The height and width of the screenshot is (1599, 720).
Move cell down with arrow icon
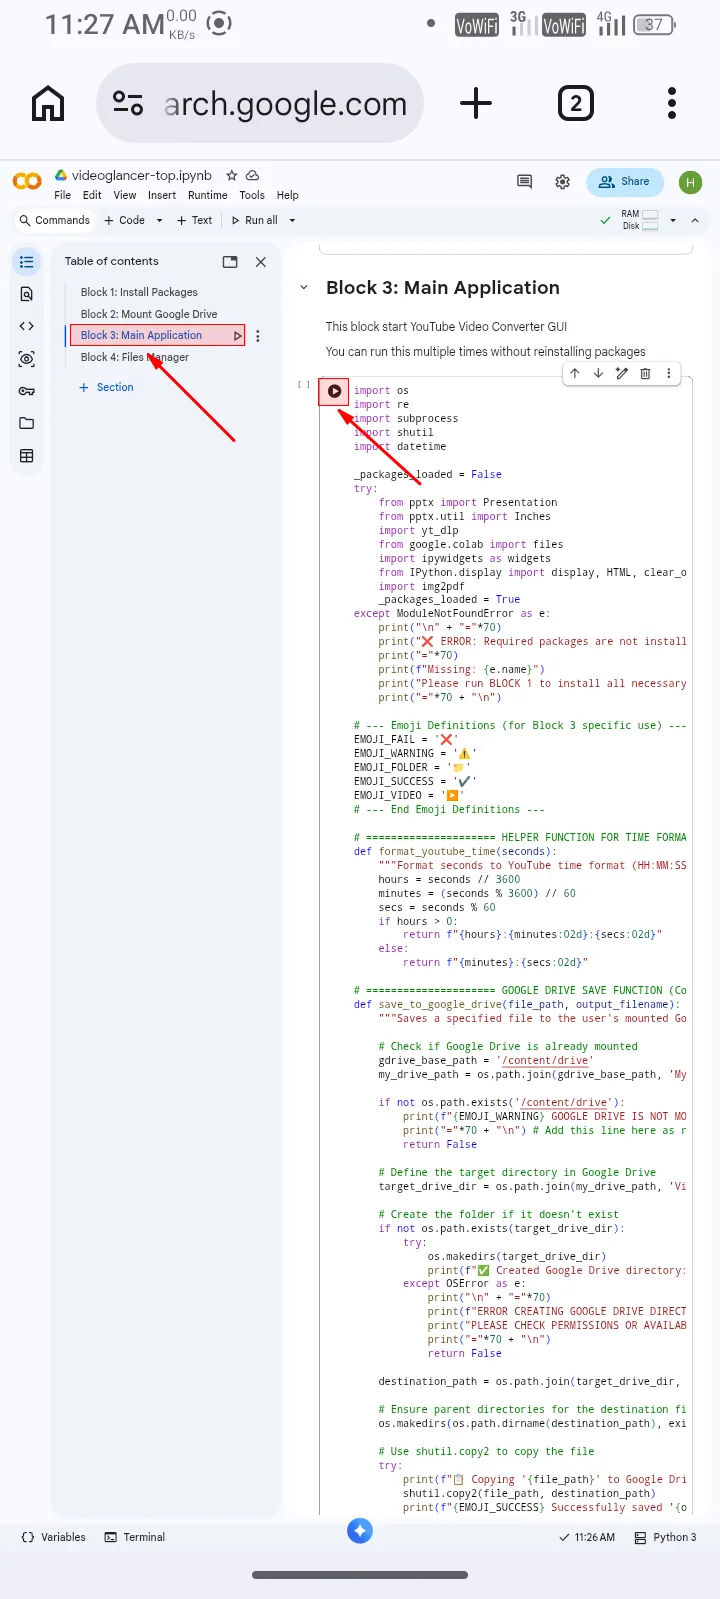point(598,373)
